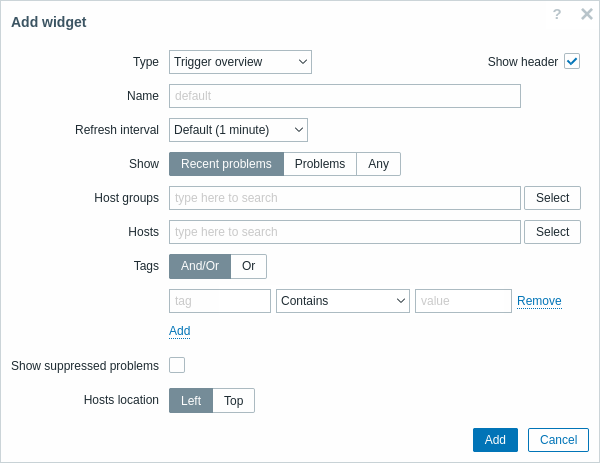The width and height of the screenshot is (600, 463).
Task: Set Hosts location to Top
Action: tap(233, 401)
